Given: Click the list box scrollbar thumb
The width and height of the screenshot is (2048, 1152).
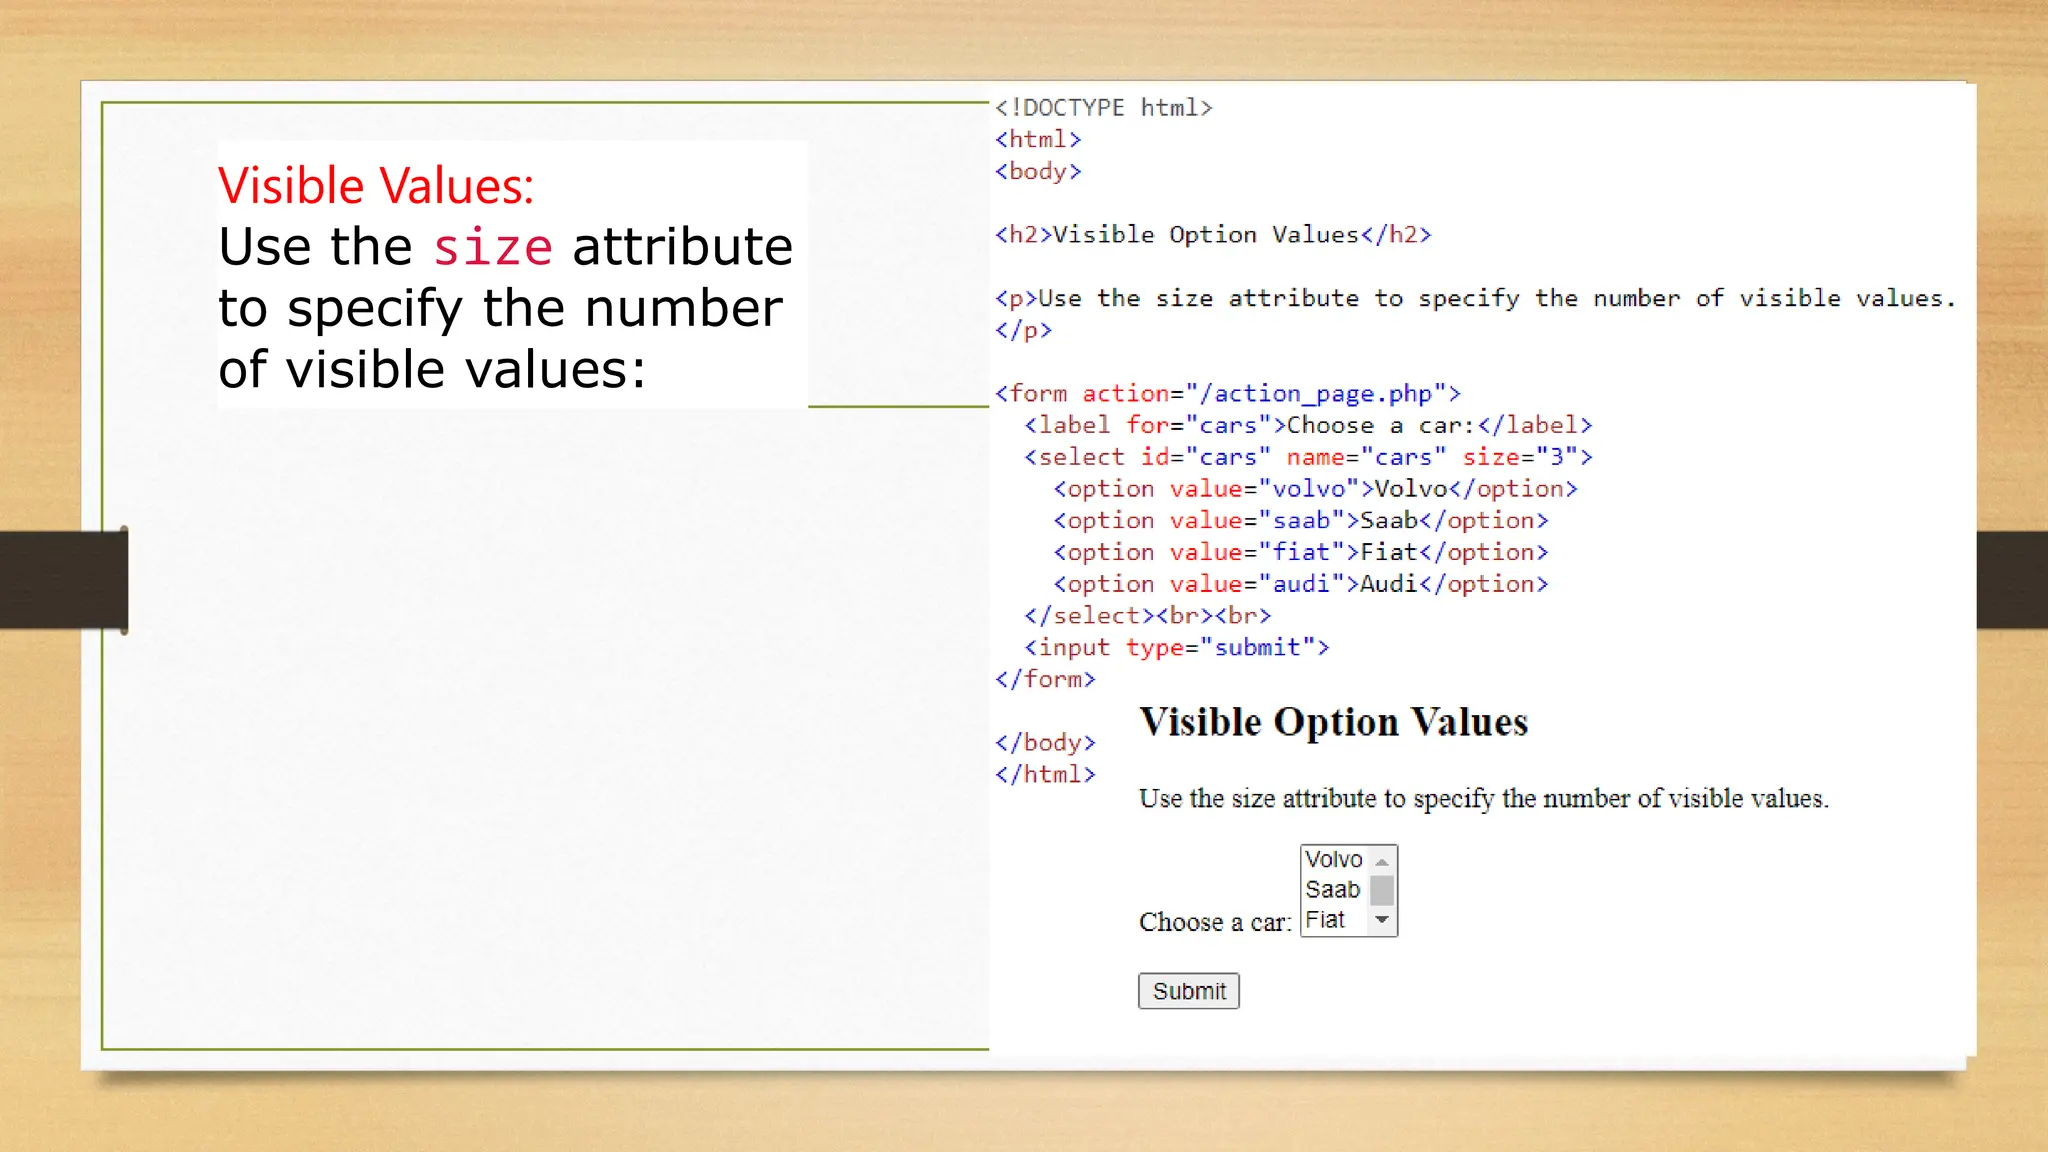Looking at the screenshot, I should [x=1382, y=890].
